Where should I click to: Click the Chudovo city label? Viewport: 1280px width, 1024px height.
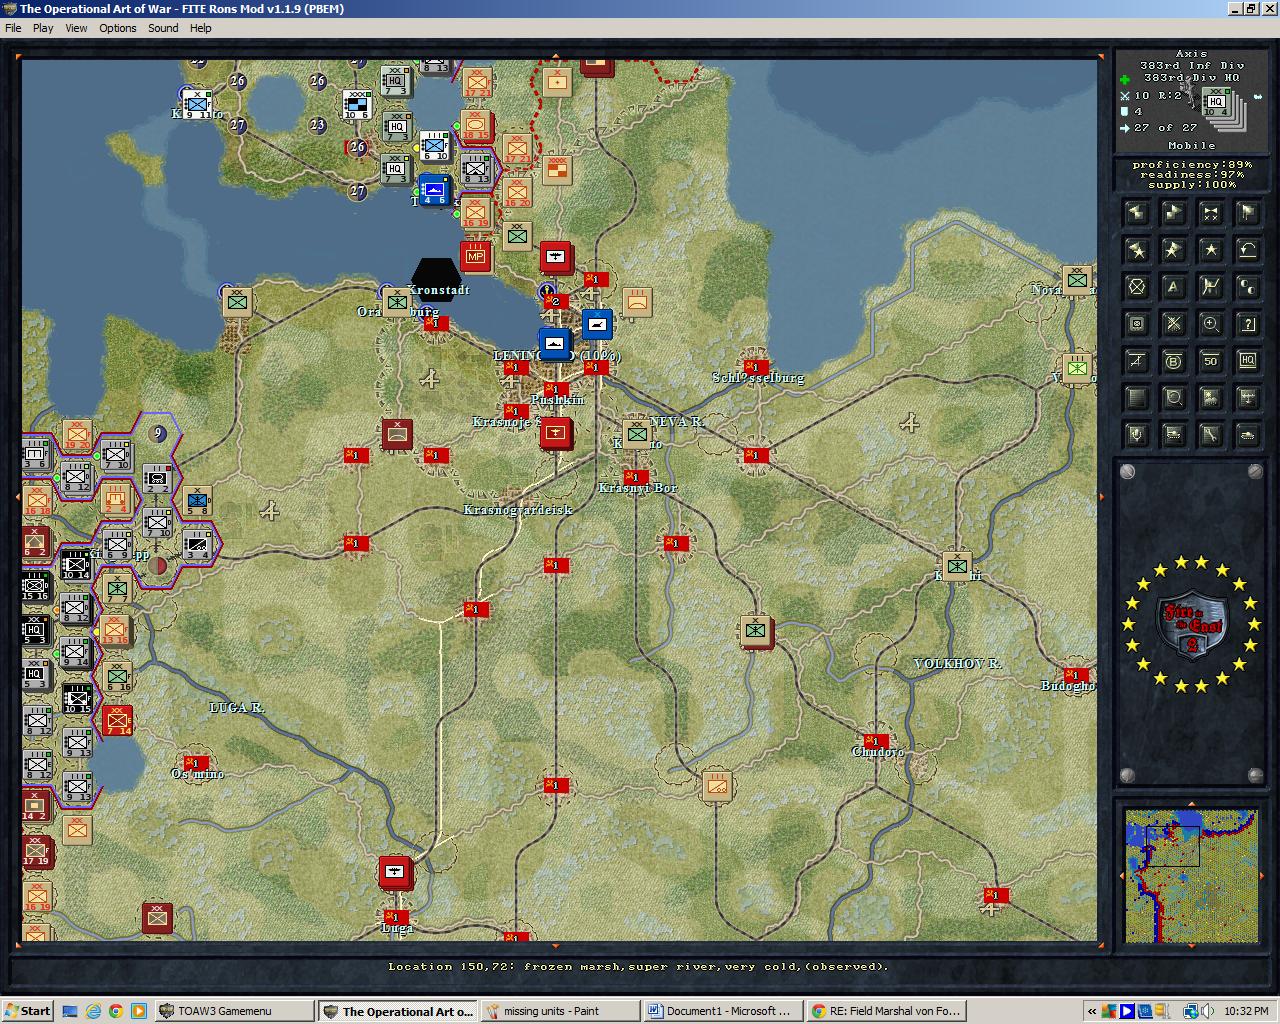(878, 752)
